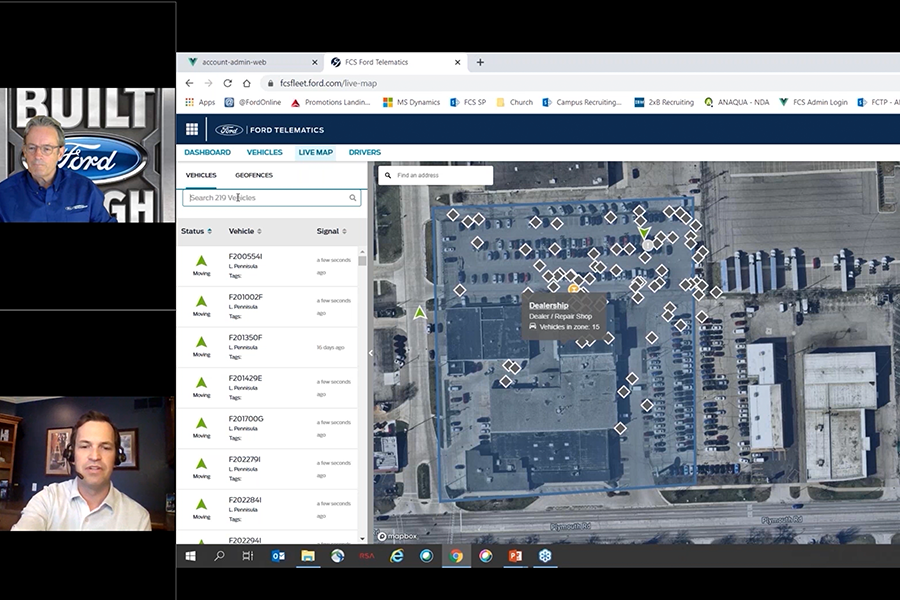Switch to Chrome on the taskbar
The height and width of the screenshot is (600, 900).
456,556
